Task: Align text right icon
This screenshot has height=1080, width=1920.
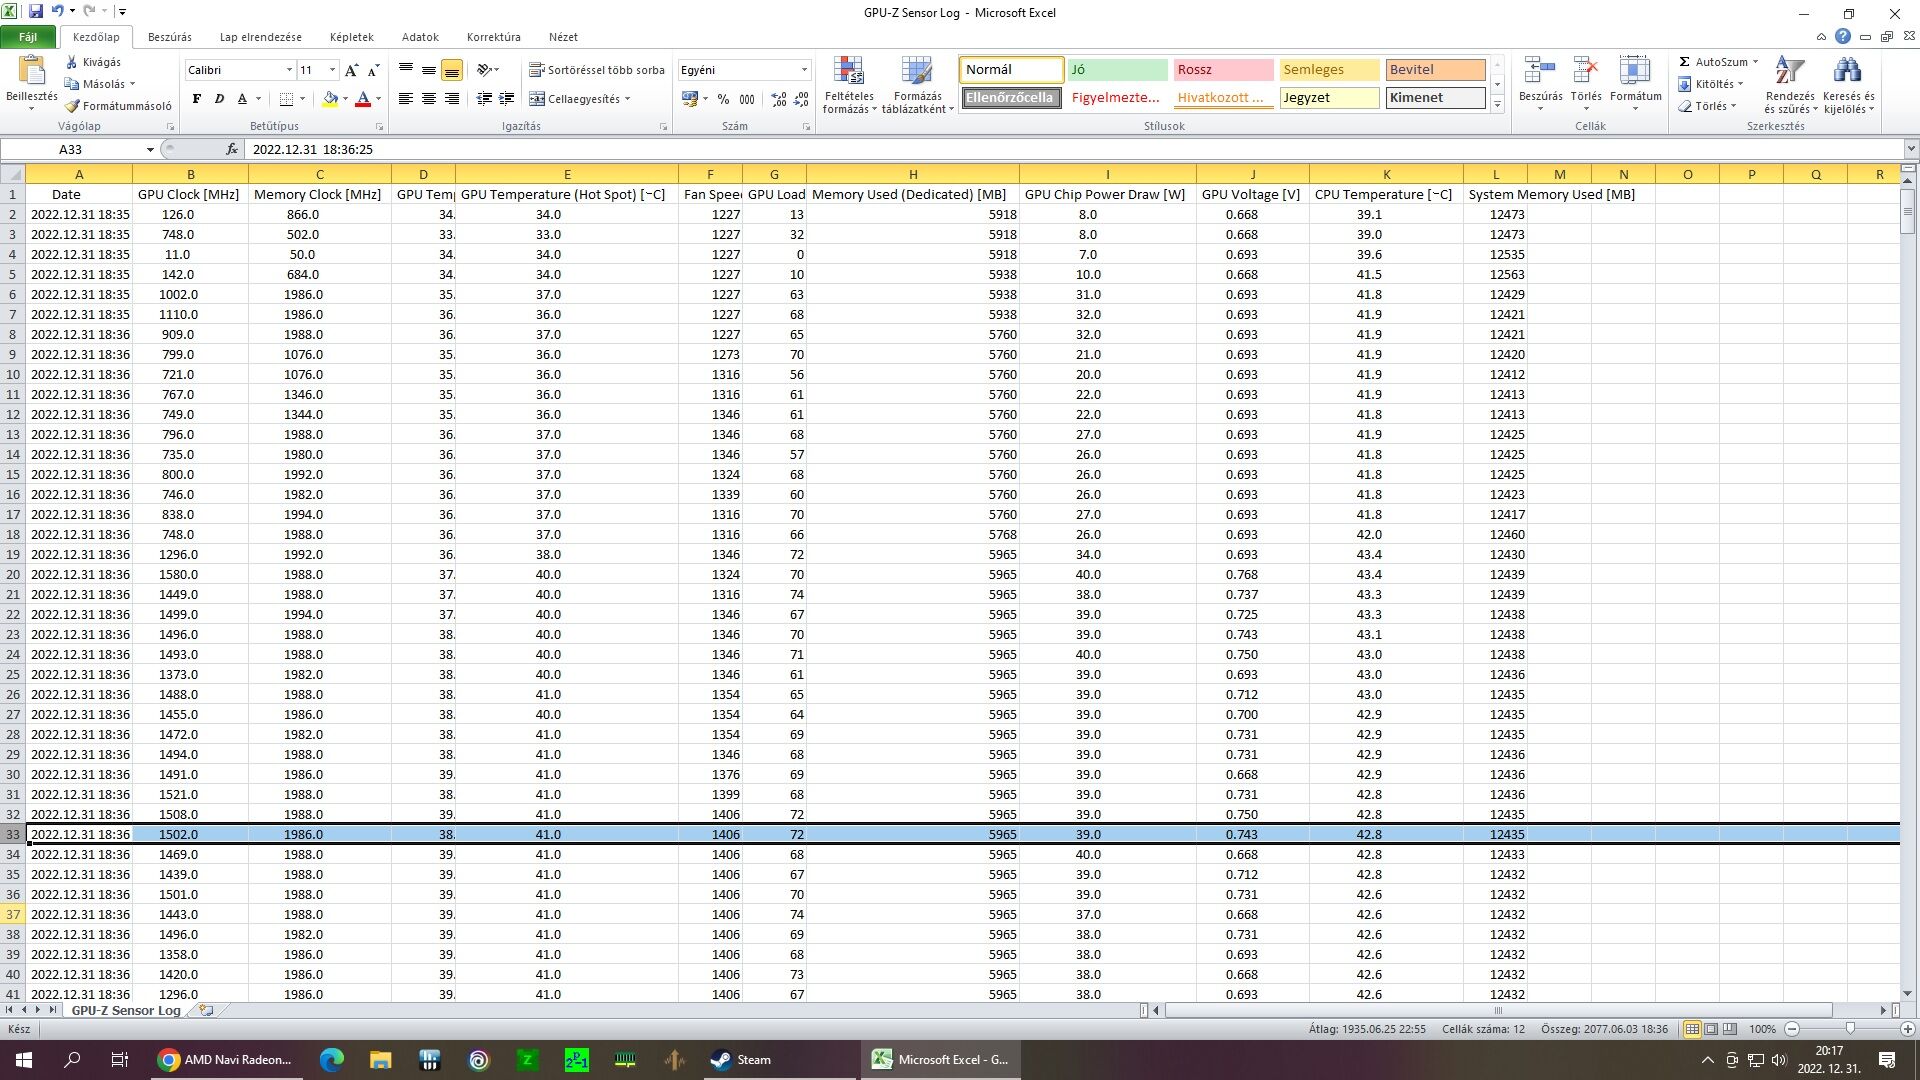Action: pos(452,99)
